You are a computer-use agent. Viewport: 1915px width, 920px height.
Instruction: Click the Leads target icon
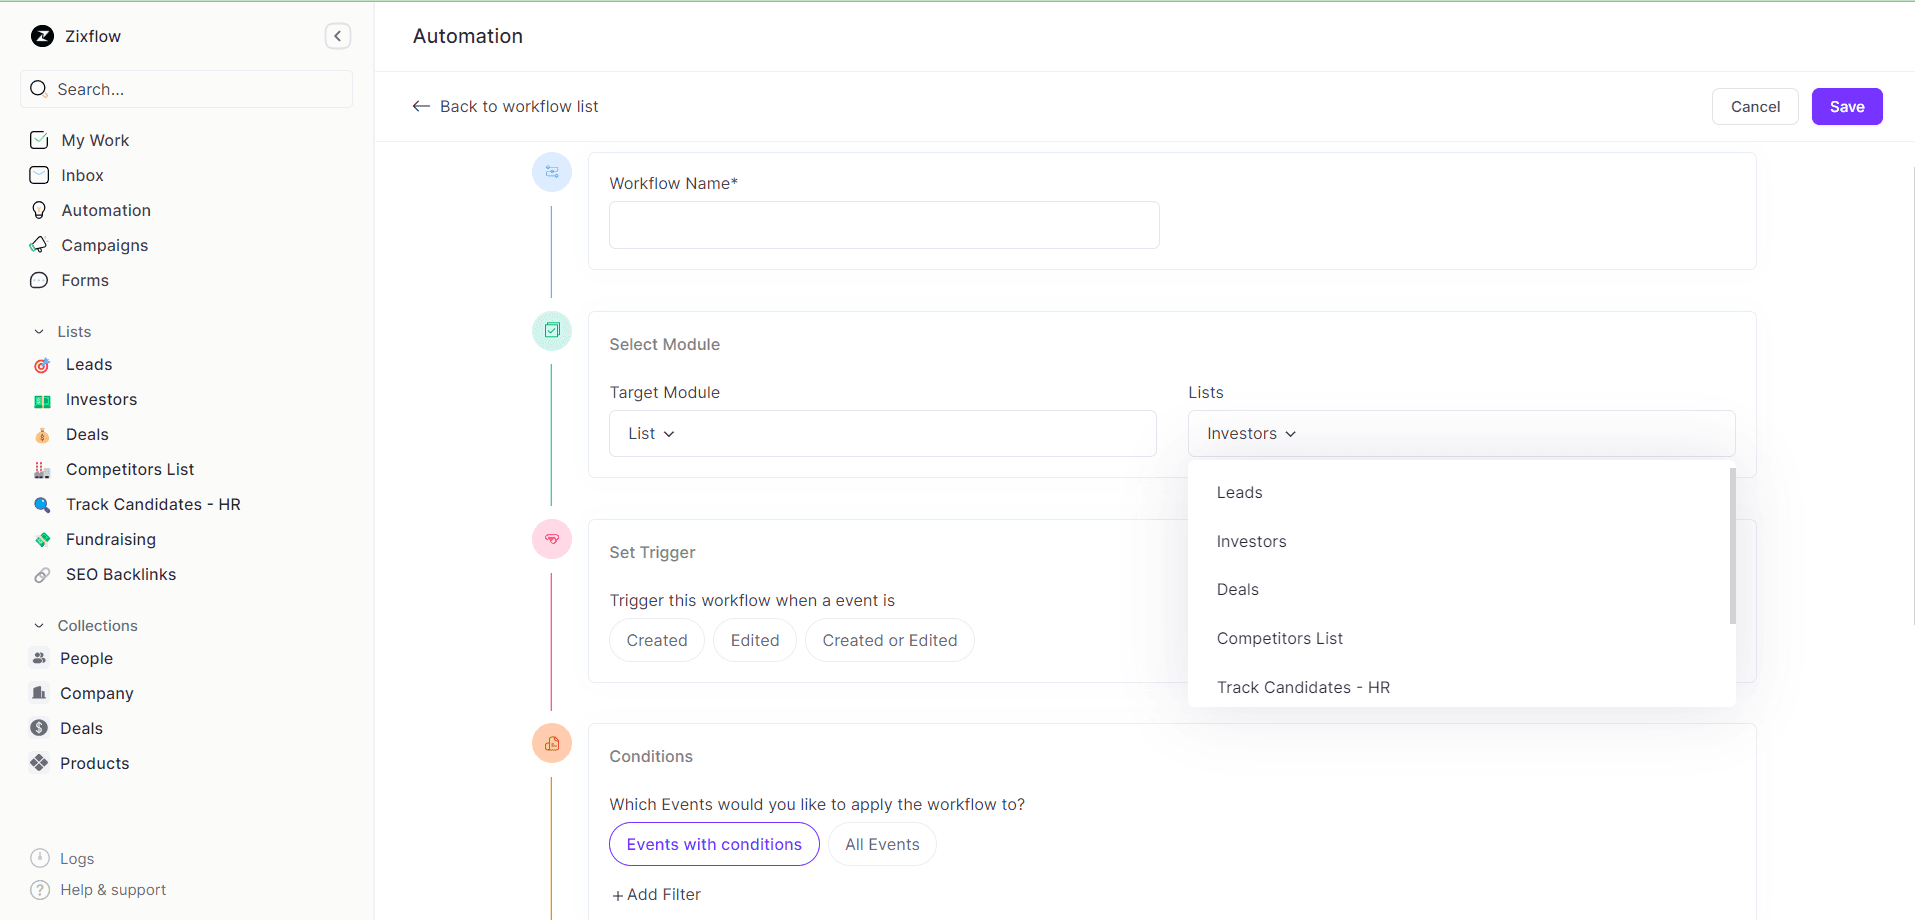tap(41, 365)
